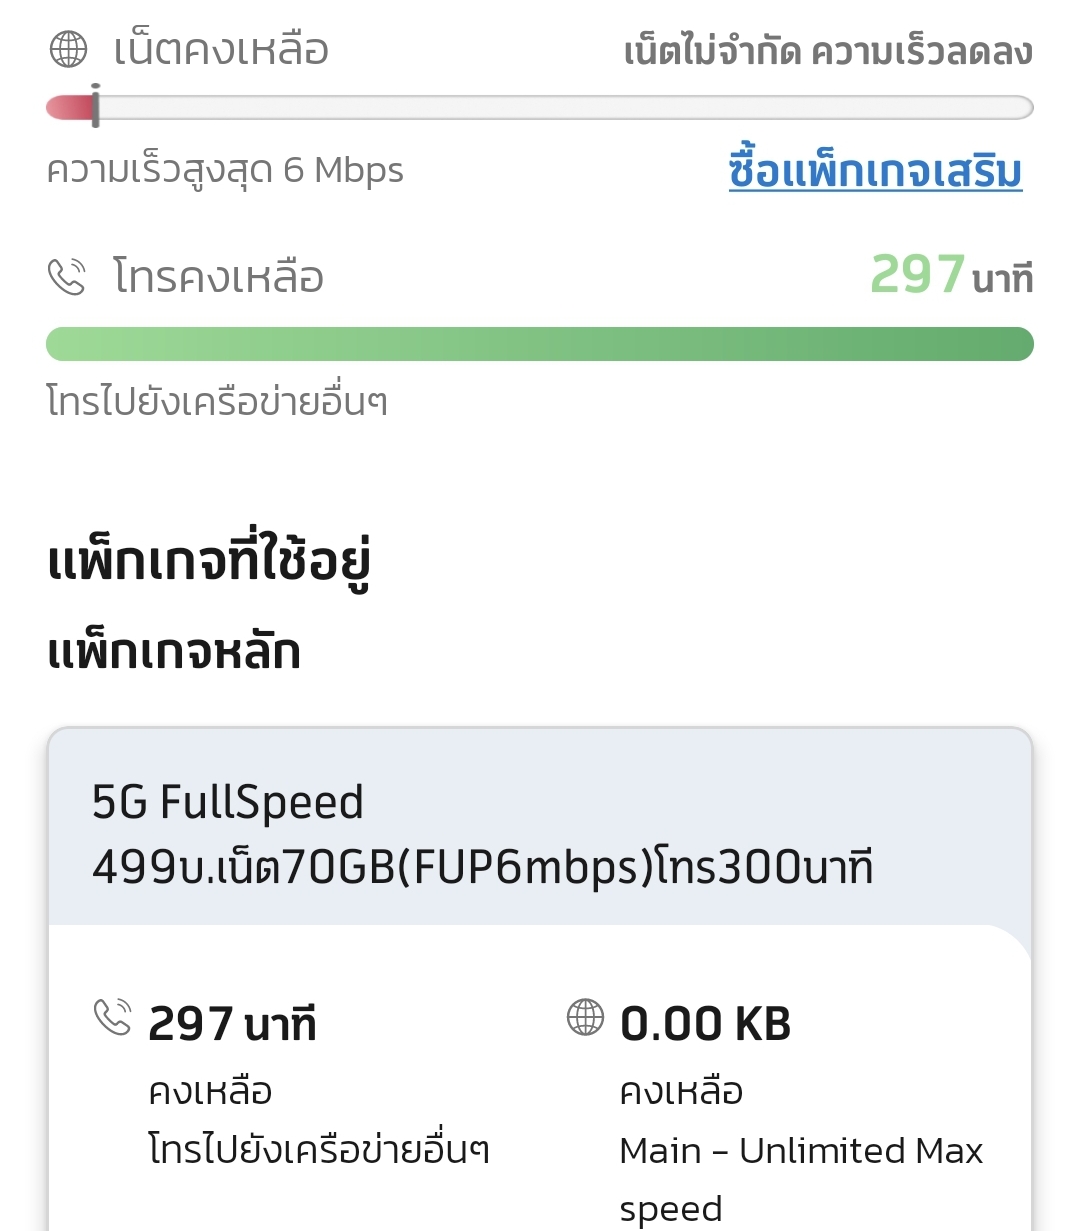Click the phone icon beside โทรคงเหลือ
This screenshot has width=1080, height=1231.
[67, 277]
